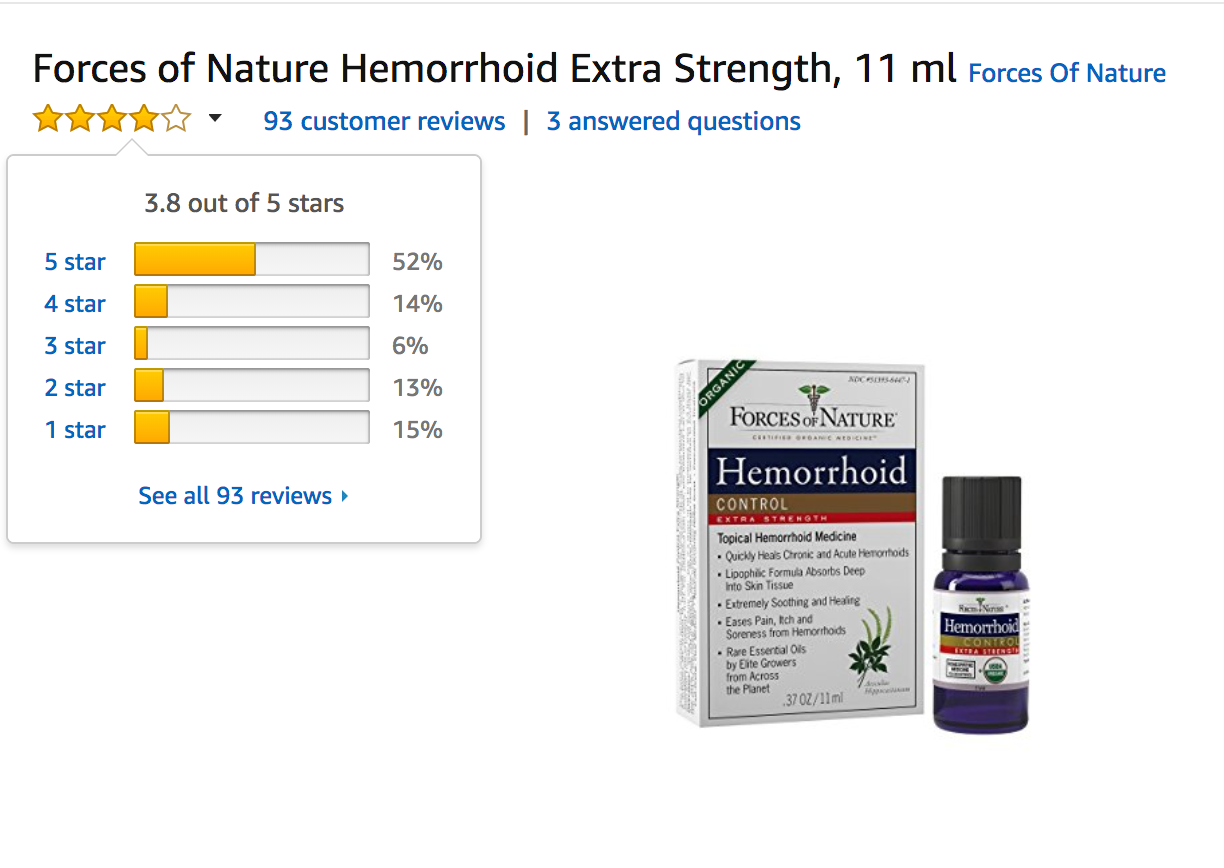This screenshot has width=1224, height=868.
Task: Click the star rating icons under title
Action: [112, 120]
